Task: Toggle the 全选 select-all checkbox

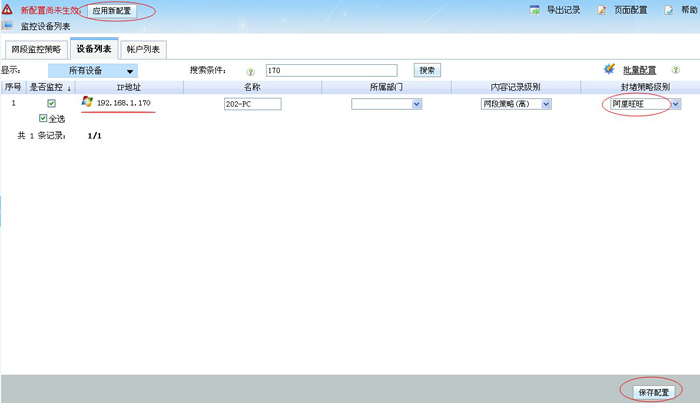Action: click(43, 118)
